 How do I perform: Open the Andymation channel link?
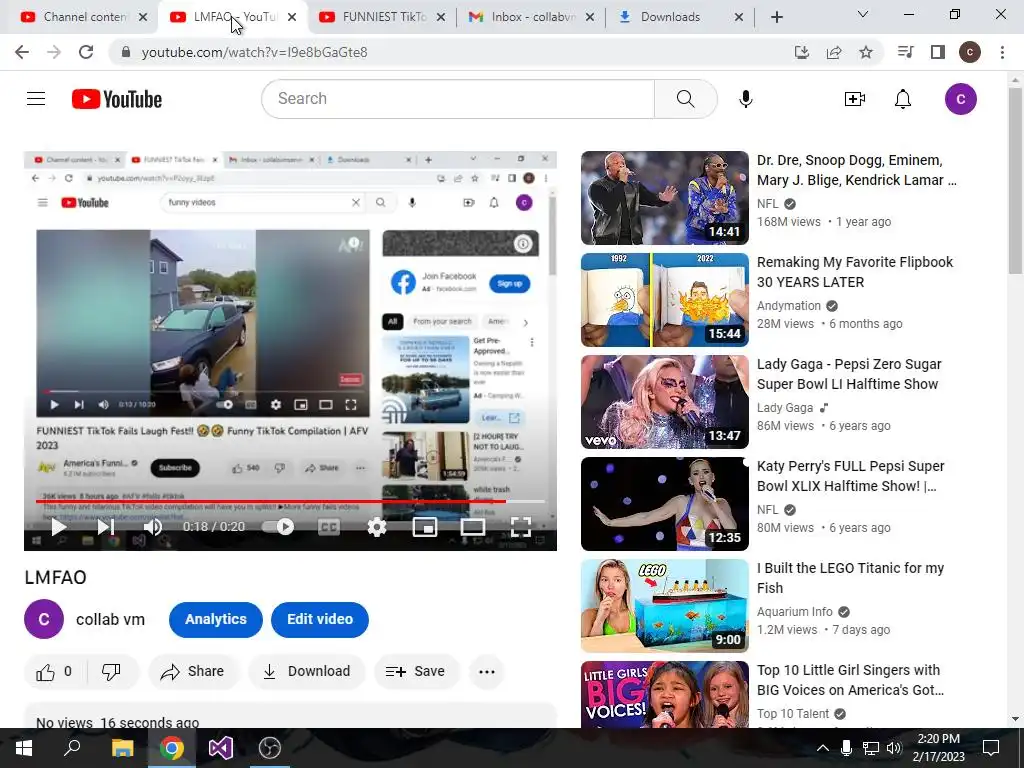pyautogui.click(x=789, y=306)
